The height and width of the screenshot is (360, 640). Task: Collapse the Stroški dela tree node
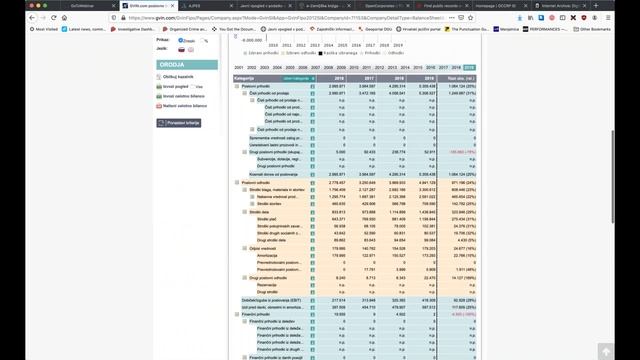click(244, 212)
